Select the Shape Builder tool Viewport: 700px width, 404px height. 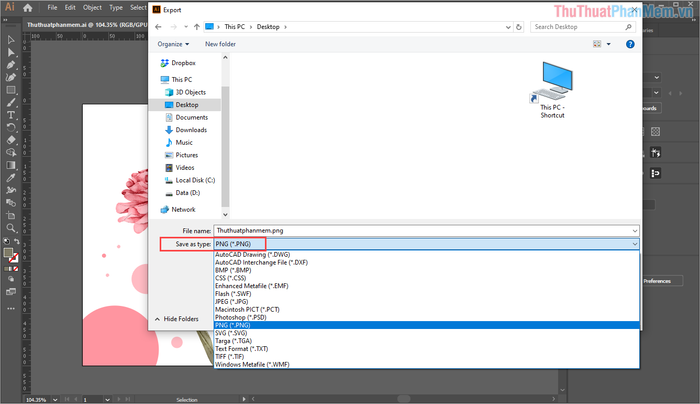coord(11,153)
